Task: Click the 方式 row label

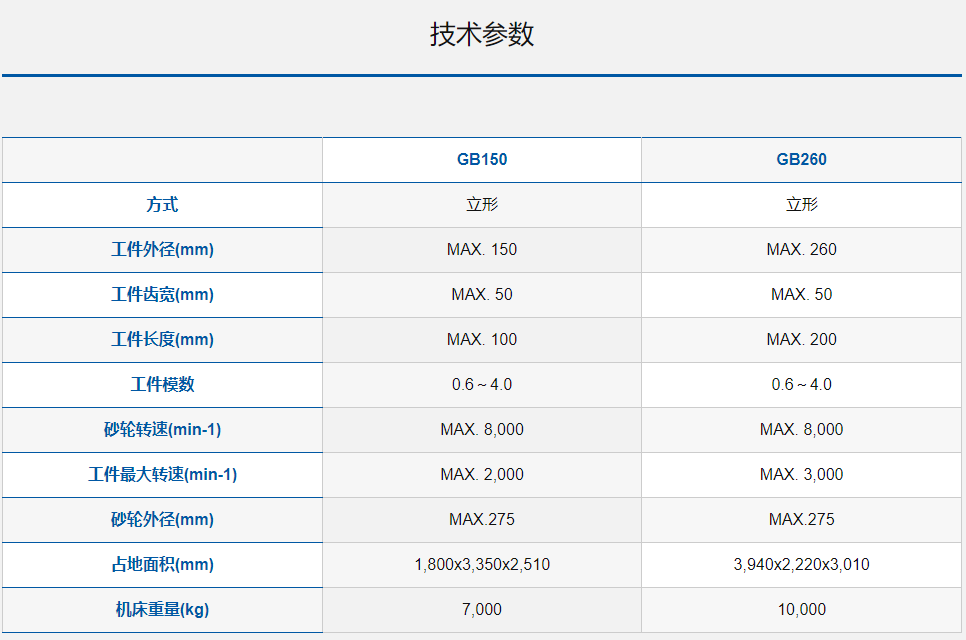Action: 162,205
